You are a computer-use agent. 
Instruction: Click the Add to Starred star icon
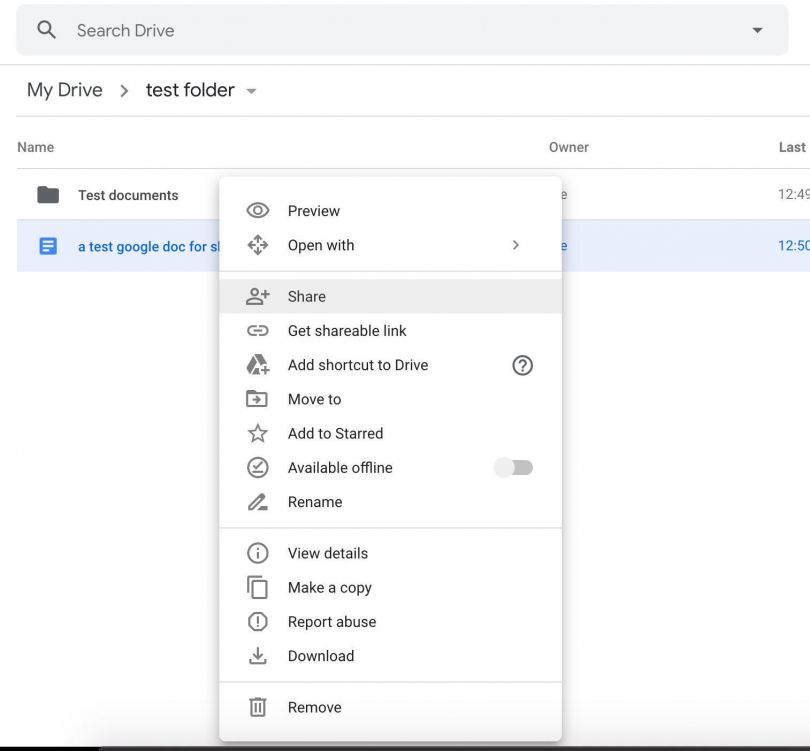pyautogui.click(x=258, y=433)
